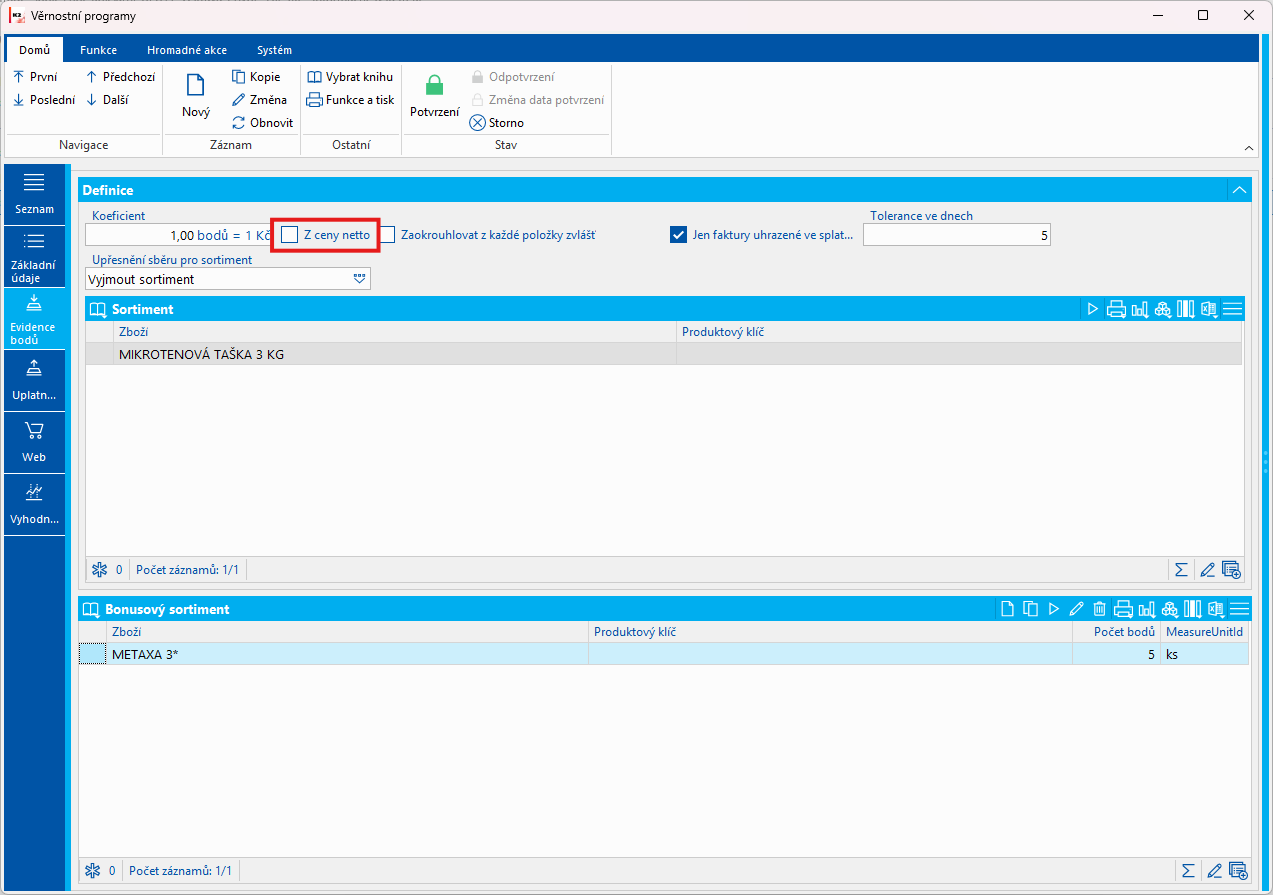Click the Potvrzení lock icon
The width and height of the screenshot is (1273, 895).
[434, 86]
